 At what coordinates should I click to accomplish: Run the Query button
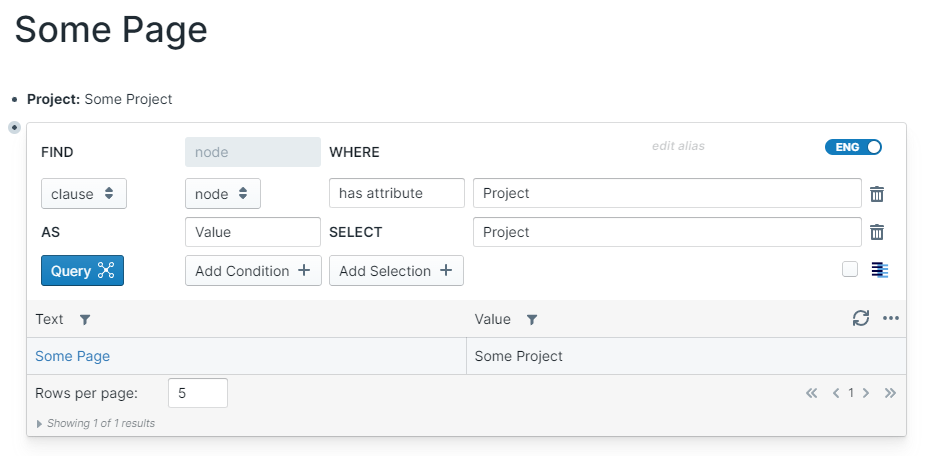82,271
